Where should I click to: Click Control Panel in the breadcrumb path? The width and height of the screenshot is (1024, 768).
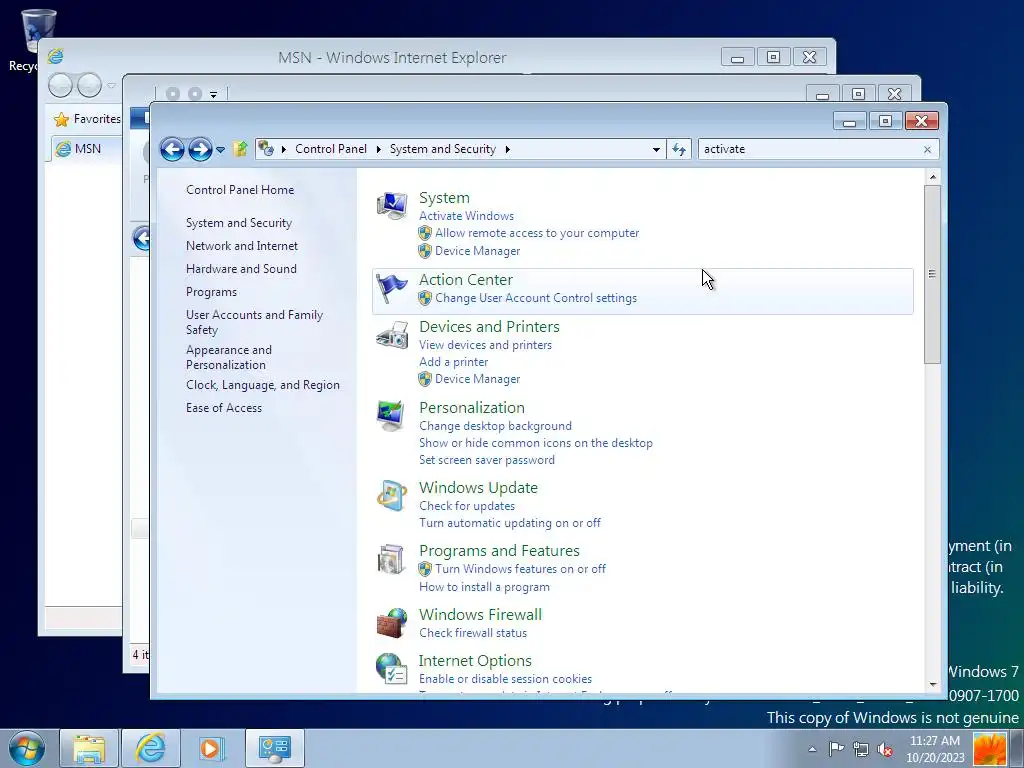330,149
